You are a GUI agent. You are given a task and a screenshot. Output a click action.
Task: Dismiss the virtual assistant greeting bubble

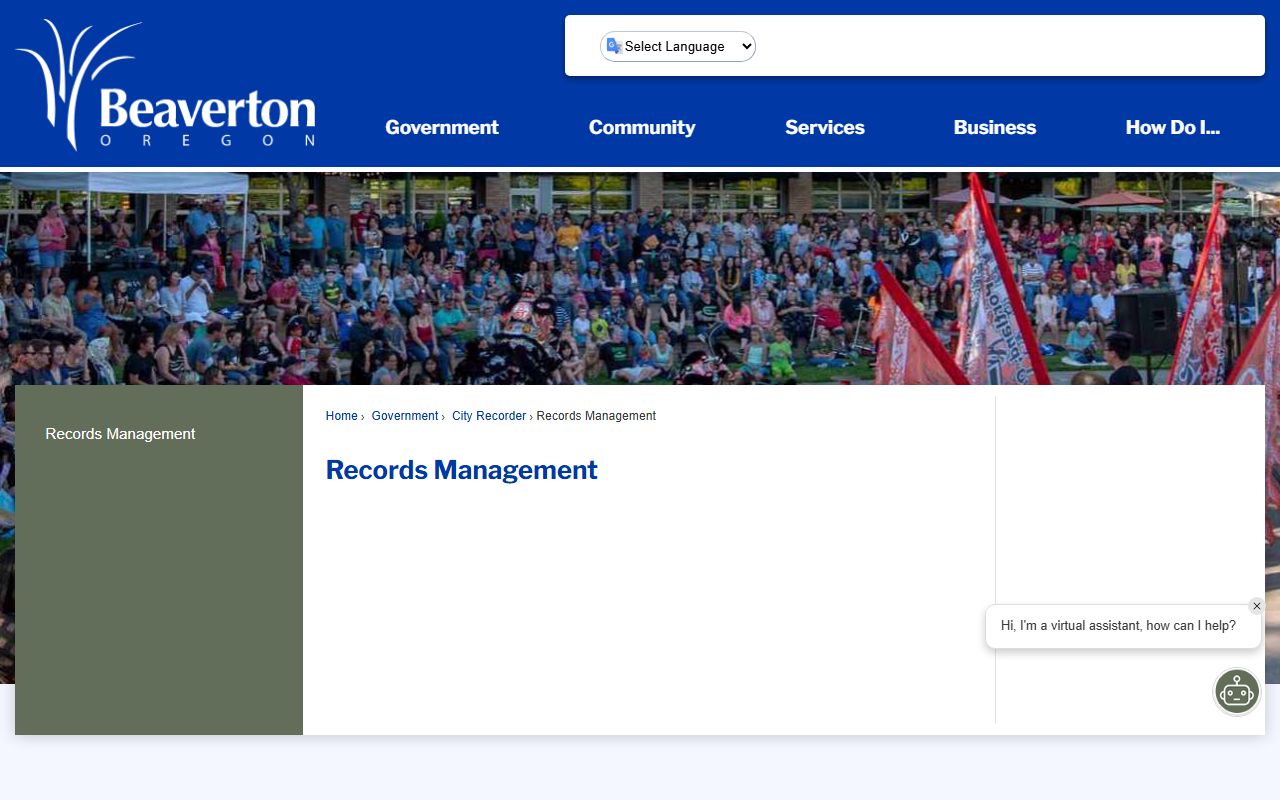(1257, 606)
